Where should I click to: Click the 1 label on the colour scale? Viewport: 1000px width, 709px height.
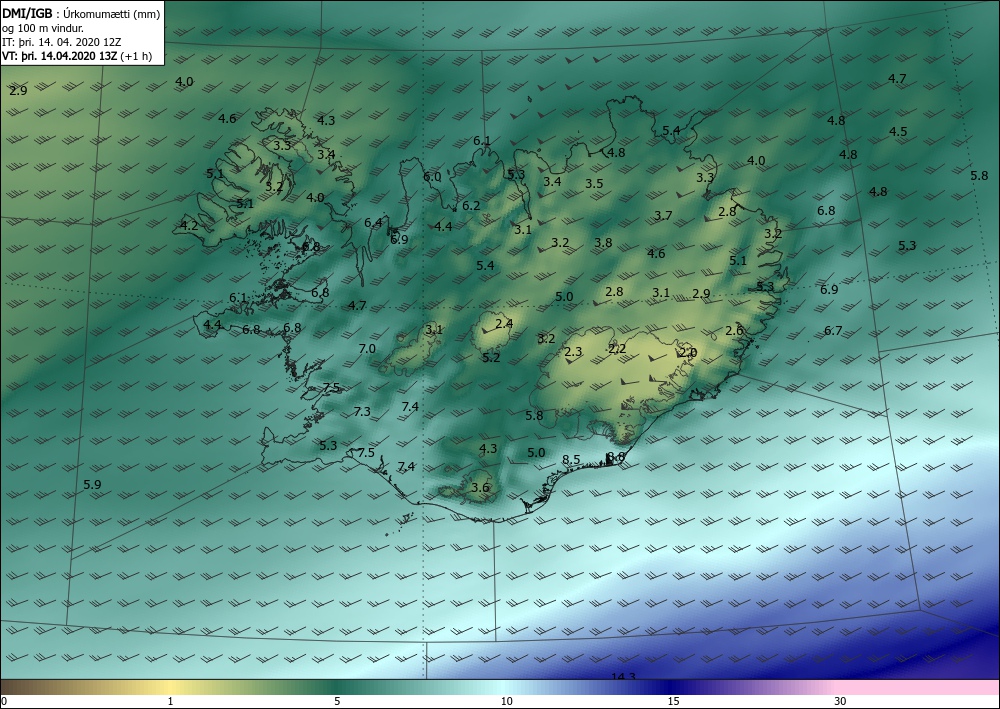[170, 701]
